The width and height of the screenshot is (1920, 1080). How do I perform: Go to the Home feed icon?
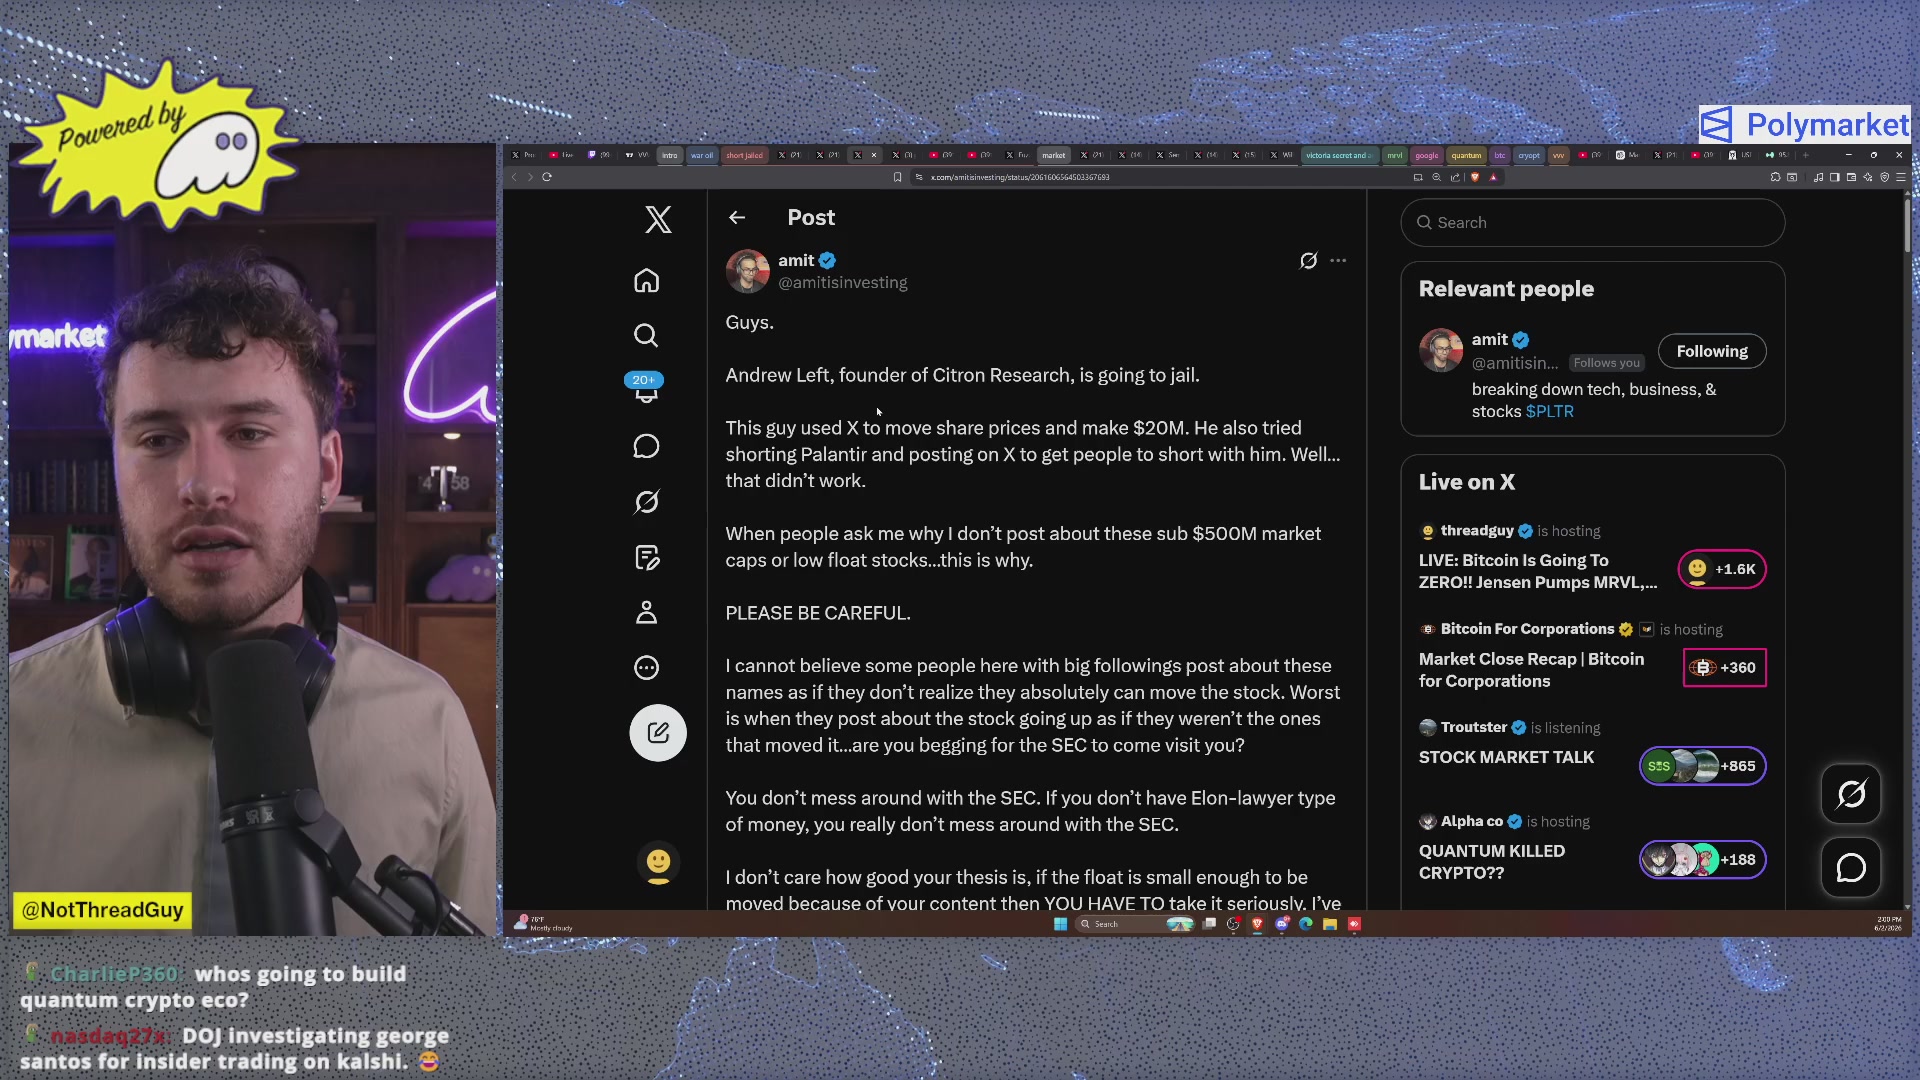(x=646, y=281)
